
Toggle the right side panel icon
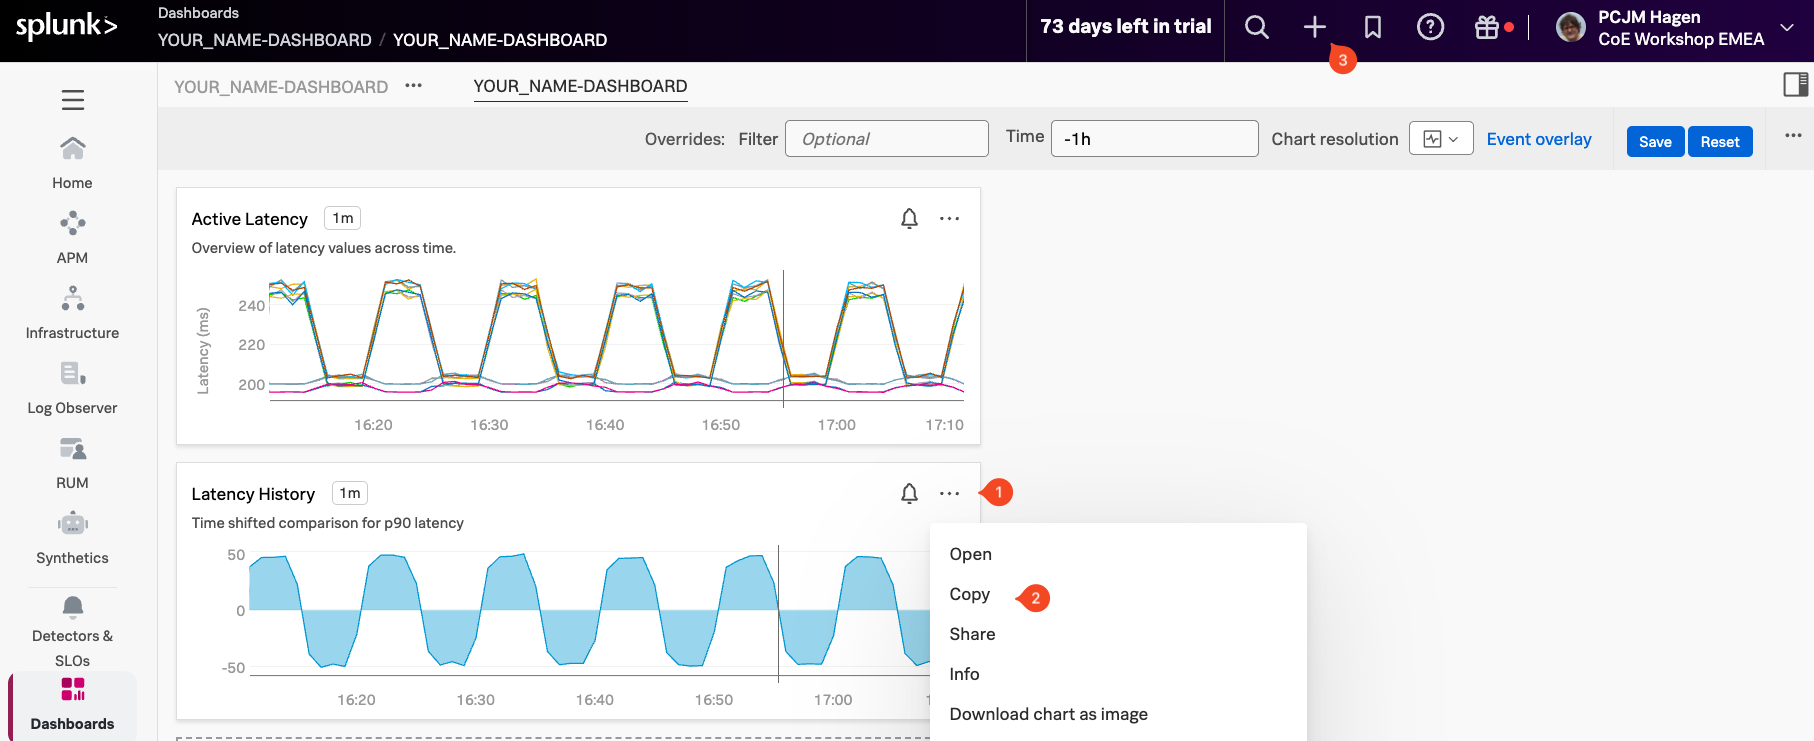pyautogui.click(x=1795, y=85)
